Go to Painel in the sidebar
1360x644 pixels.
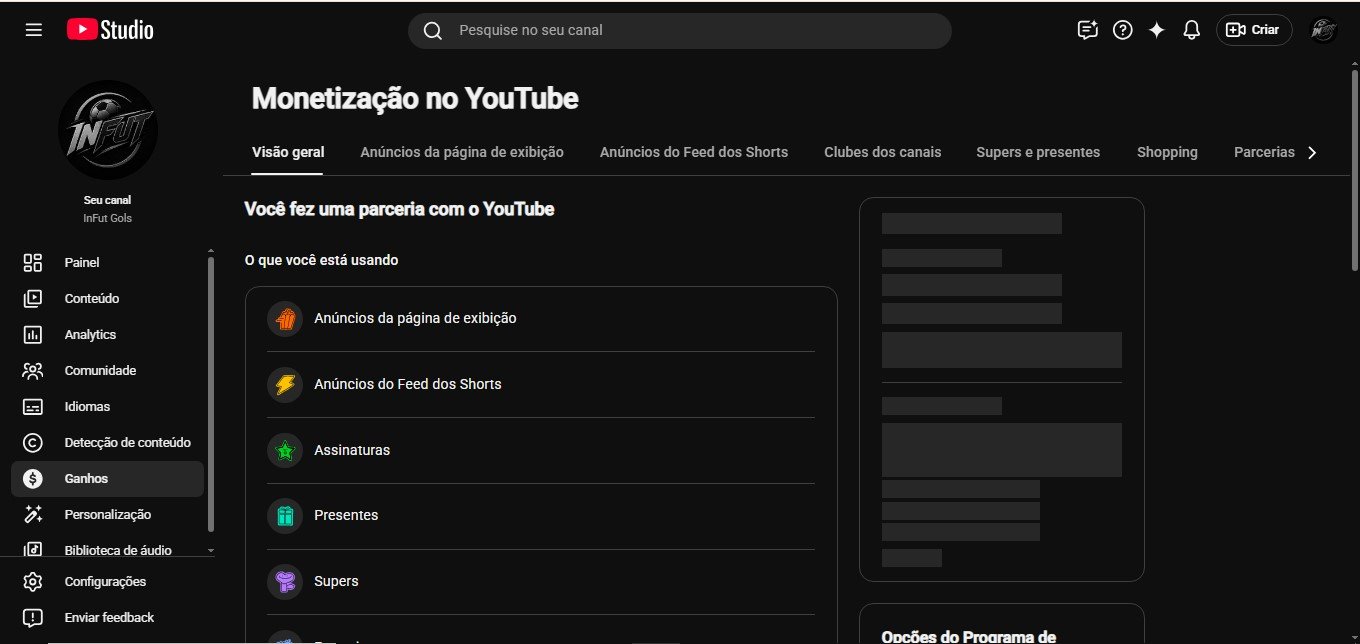point(107,262)
